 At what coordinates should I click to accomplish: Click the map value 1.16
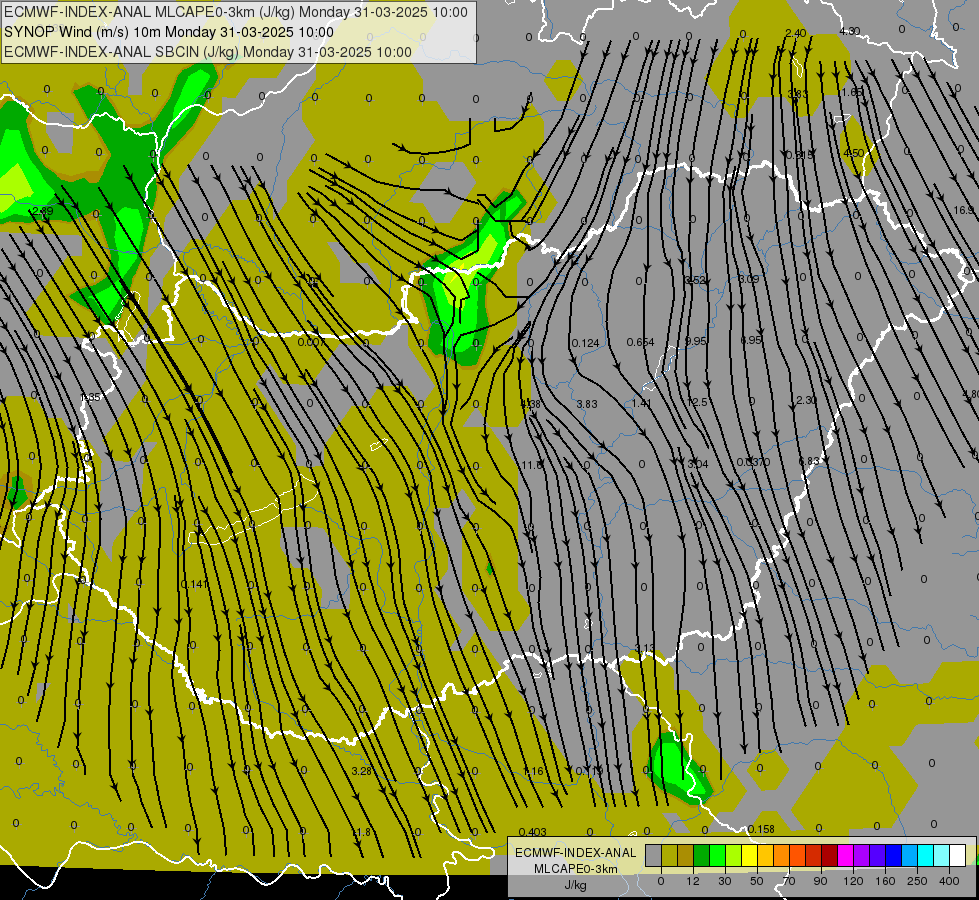point(533,771)
